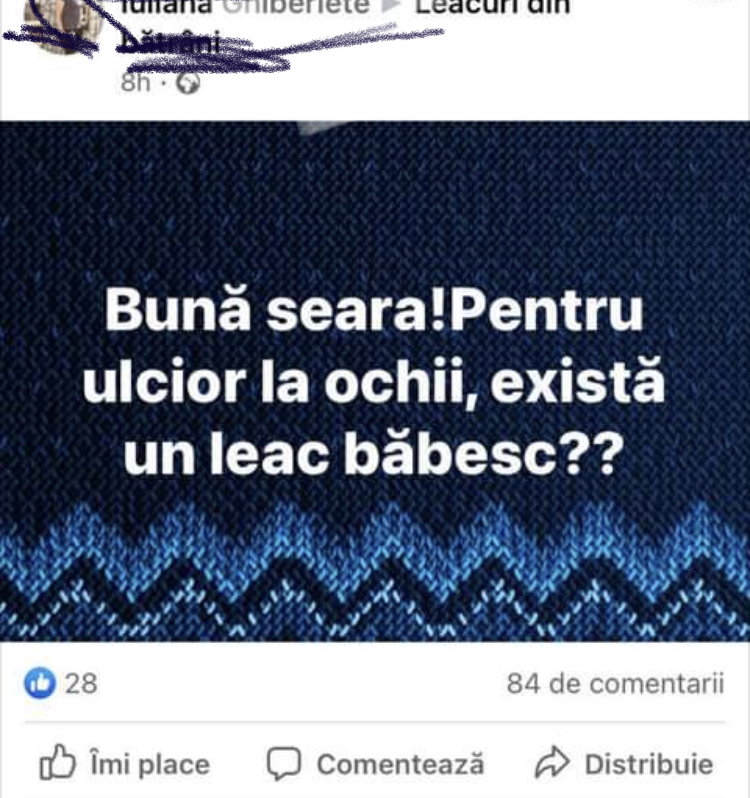Select the Comentează label to comment
750x798 pixels.
point(400,764)
